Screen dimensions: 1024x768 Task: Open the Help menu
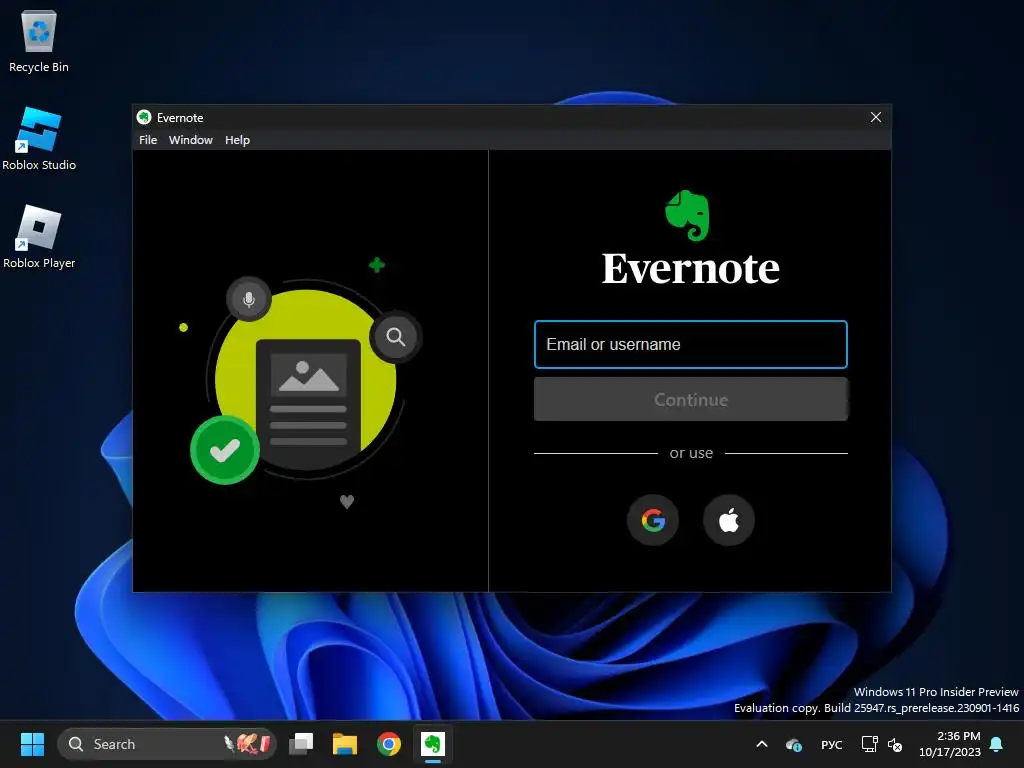(x=237, y=140)
